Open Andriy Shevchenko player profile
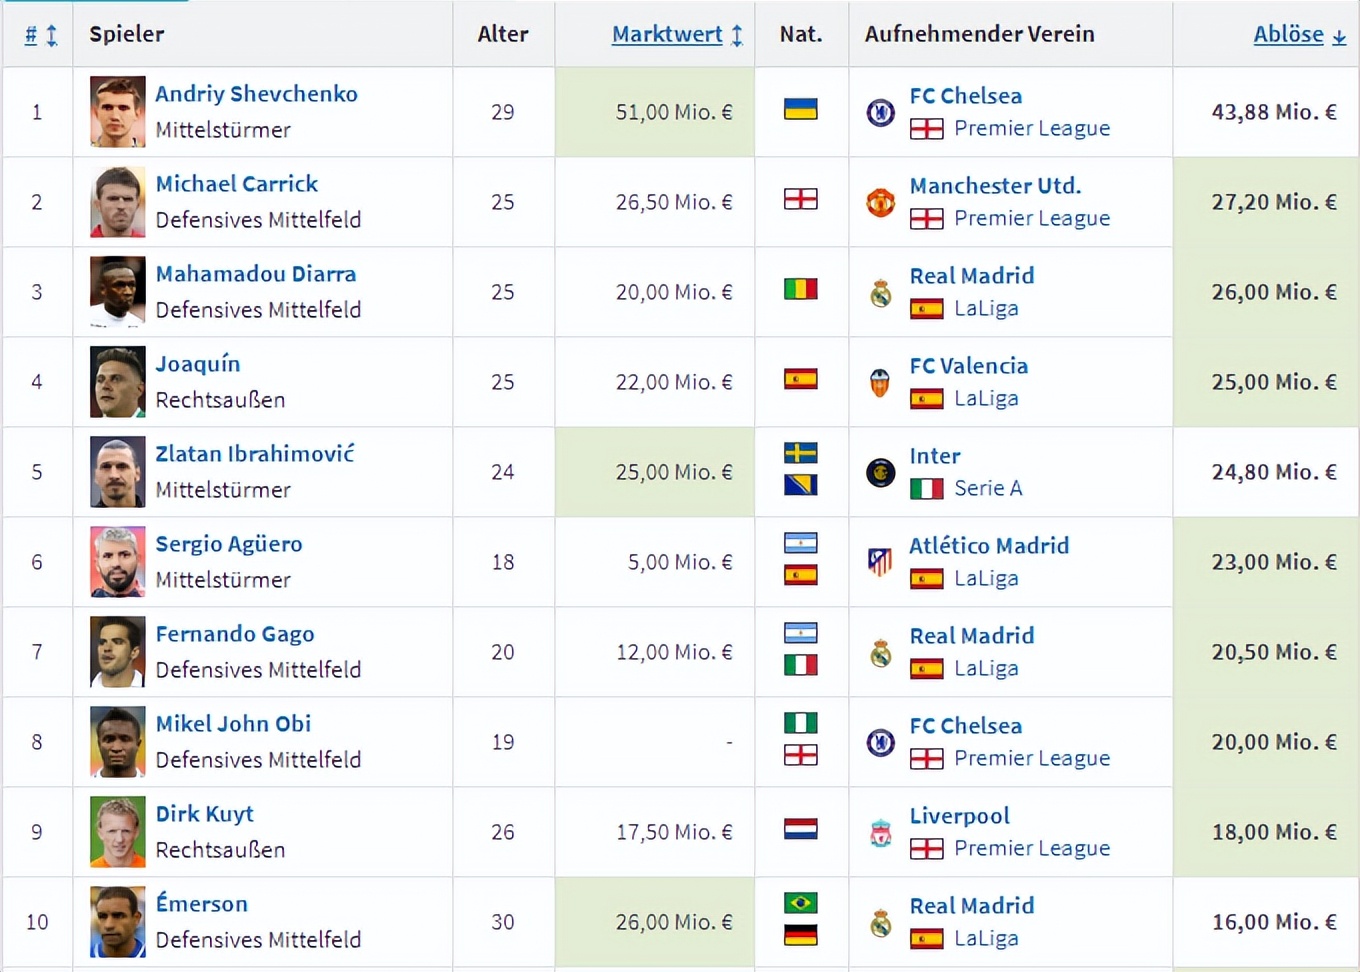The width and height of the screenshot is (1360, 972). (x=256, y=94)
